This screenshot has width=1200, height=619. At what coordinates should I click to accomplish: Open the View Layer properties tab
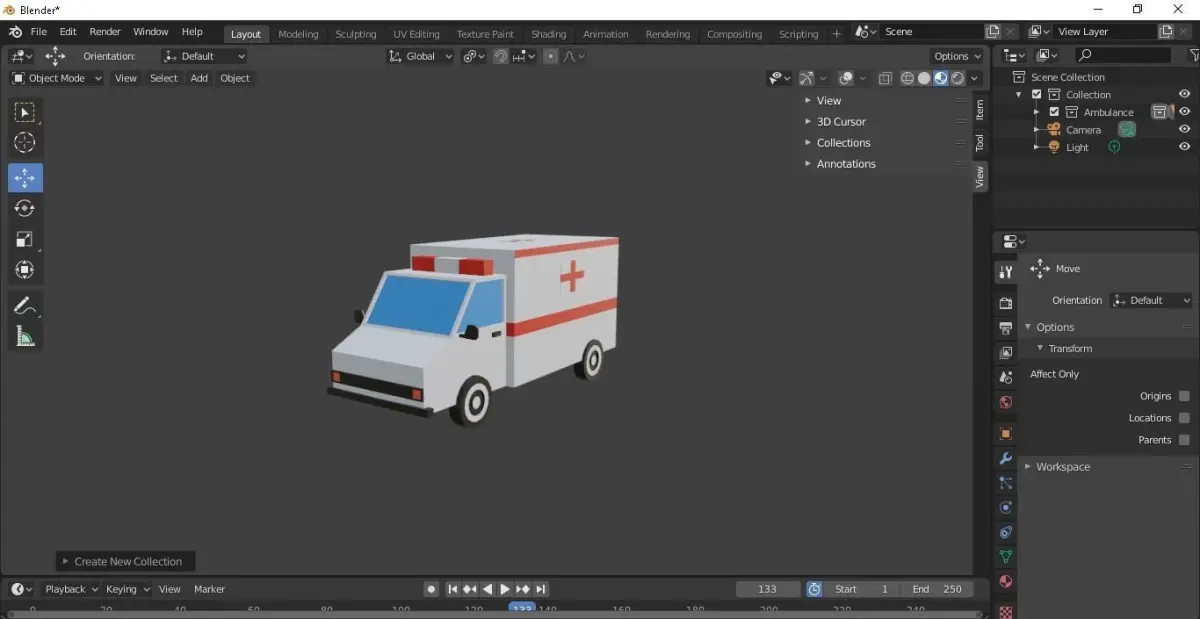(1006, 353)
